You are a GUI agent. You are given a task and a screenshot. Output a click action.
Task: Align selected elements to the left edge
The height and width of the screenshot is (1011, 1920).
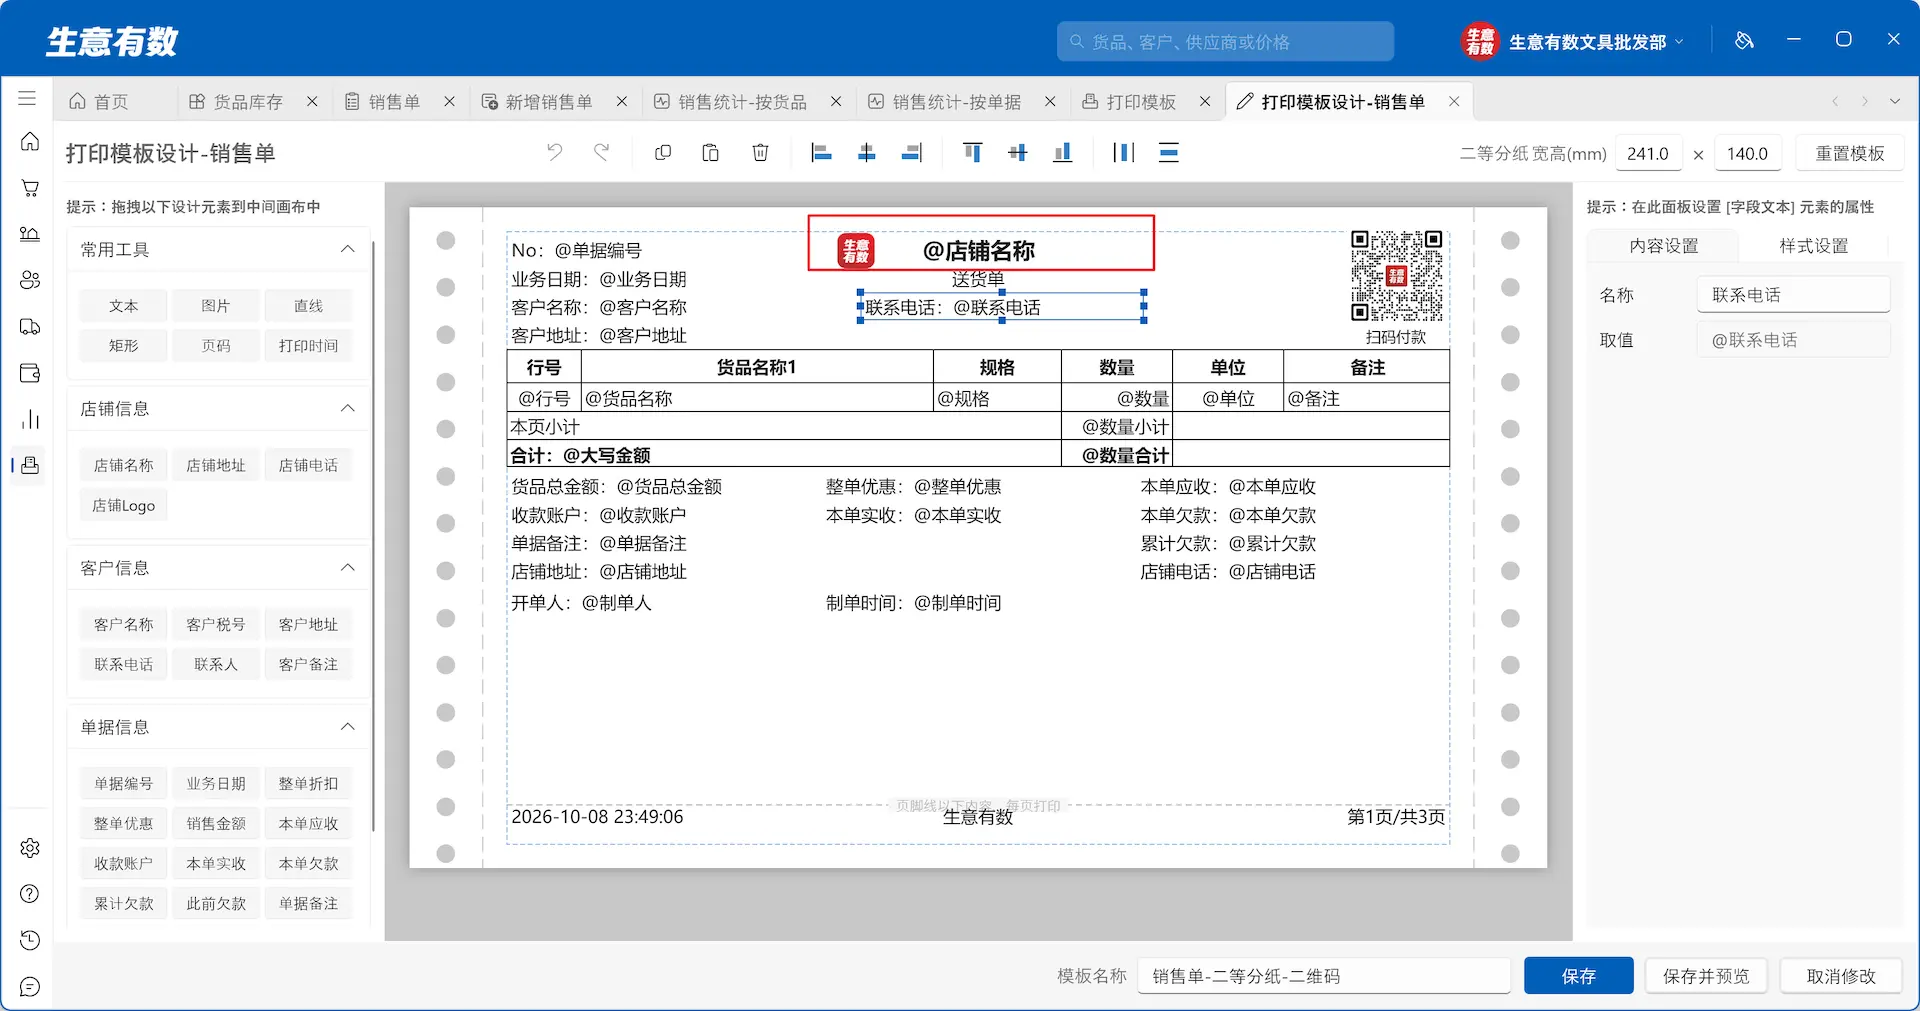pyautogui.click(x=821, y=152)
